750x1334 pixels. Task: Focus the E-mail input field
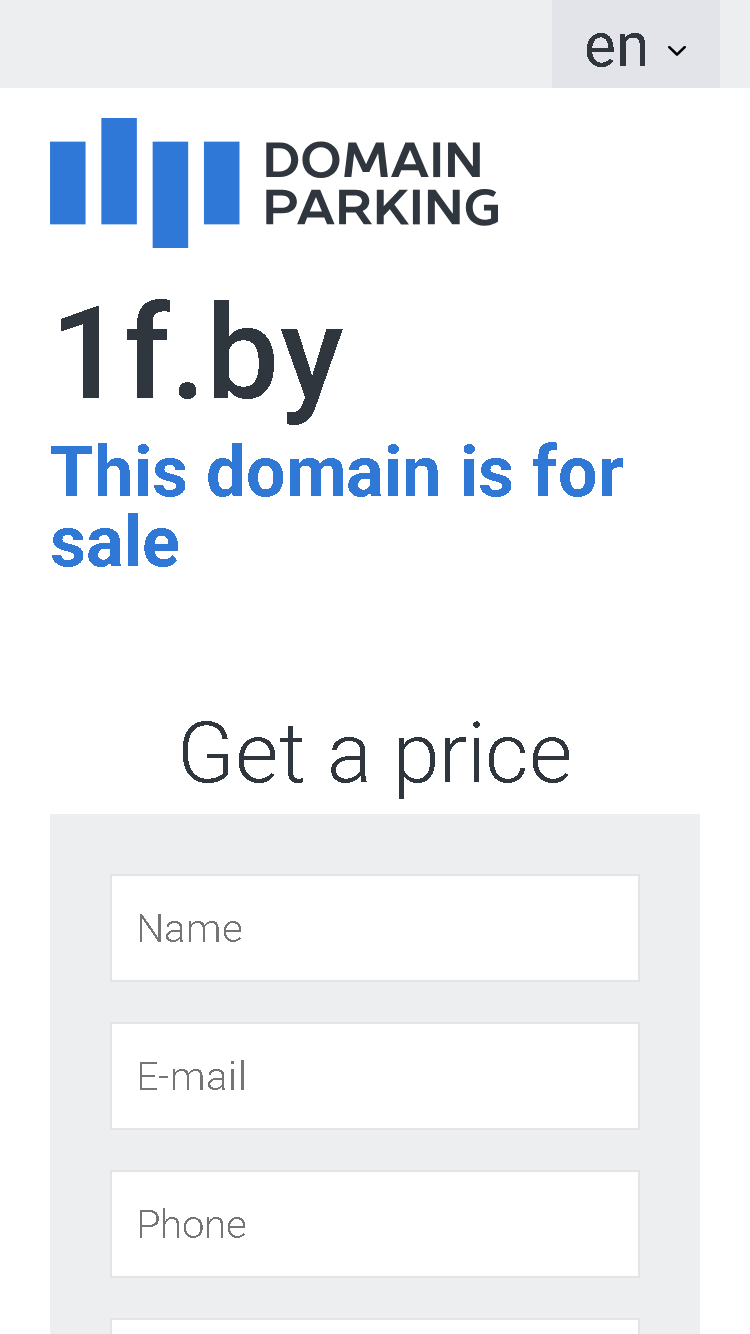click(x=375, y=1076)
